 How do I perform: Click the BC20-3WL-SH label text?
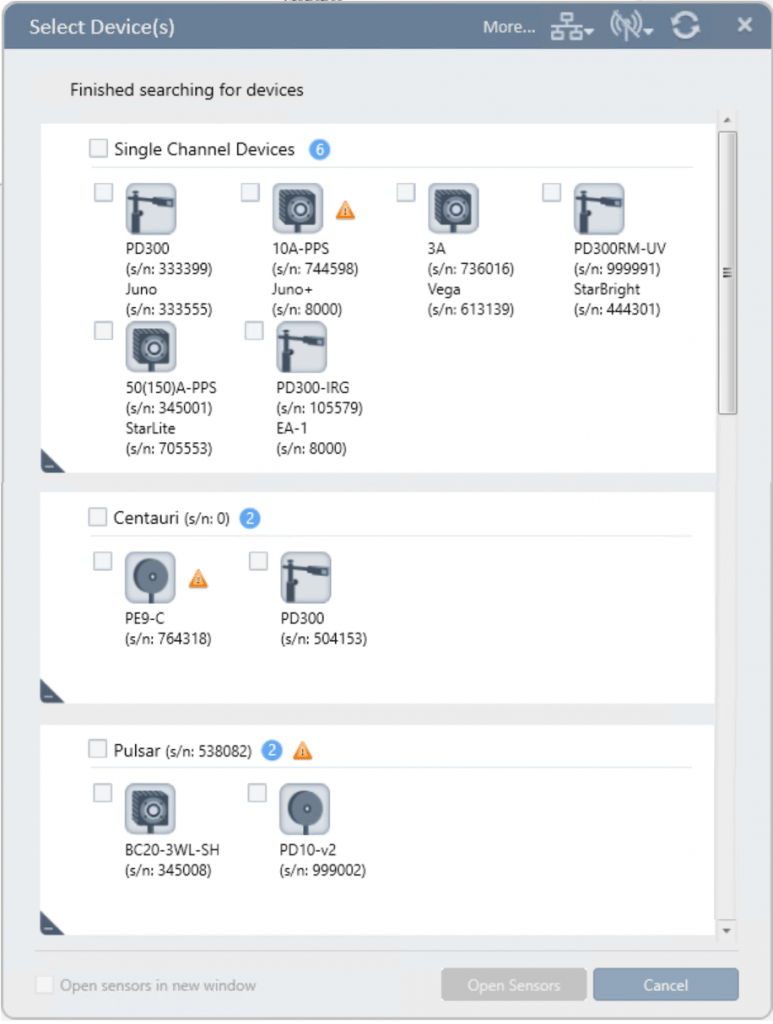(x=172, y=850)
